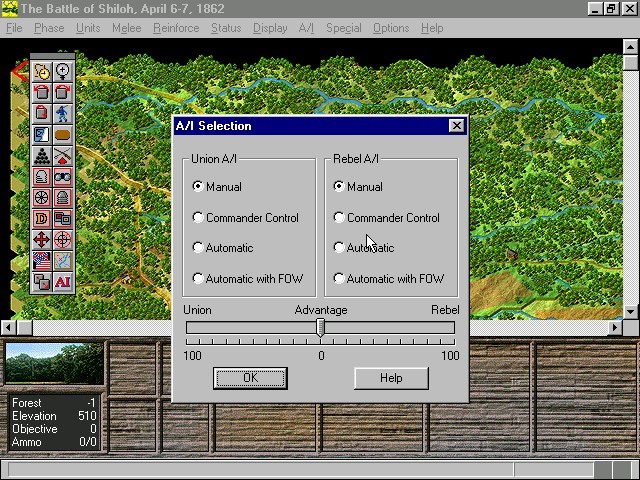Open the Special menu
This screenshot has height=480, width=640.
pos(344,28)
